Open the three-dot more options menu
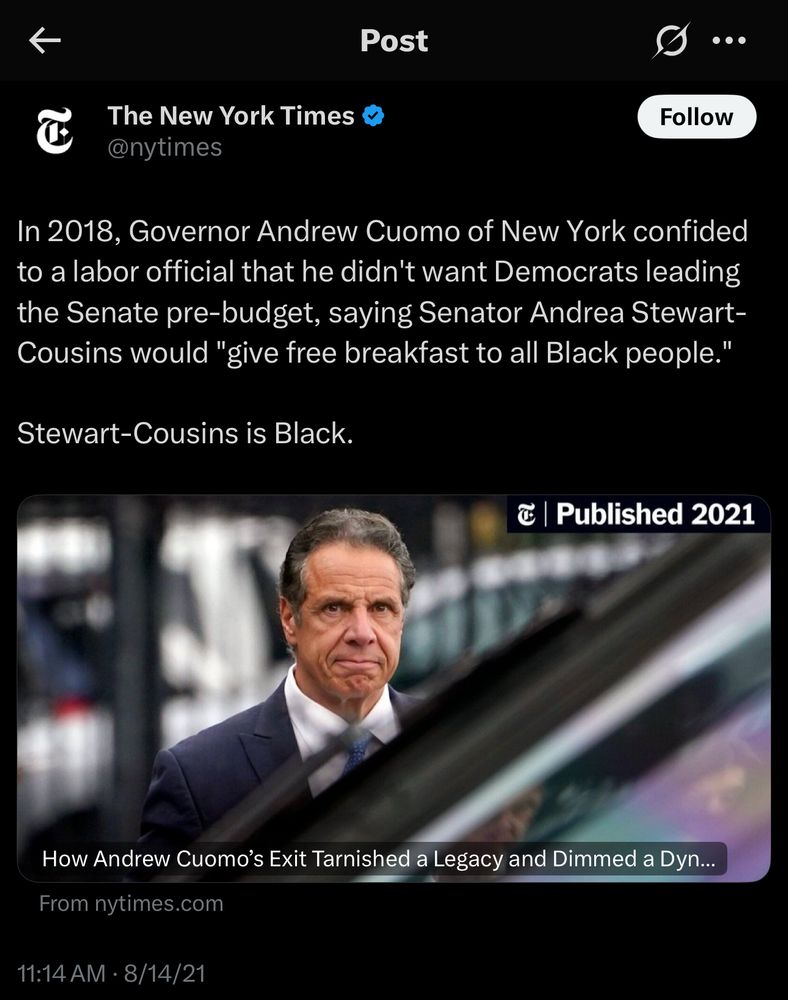Viewport: 788px width, 1000px height. tap(729, 41)
